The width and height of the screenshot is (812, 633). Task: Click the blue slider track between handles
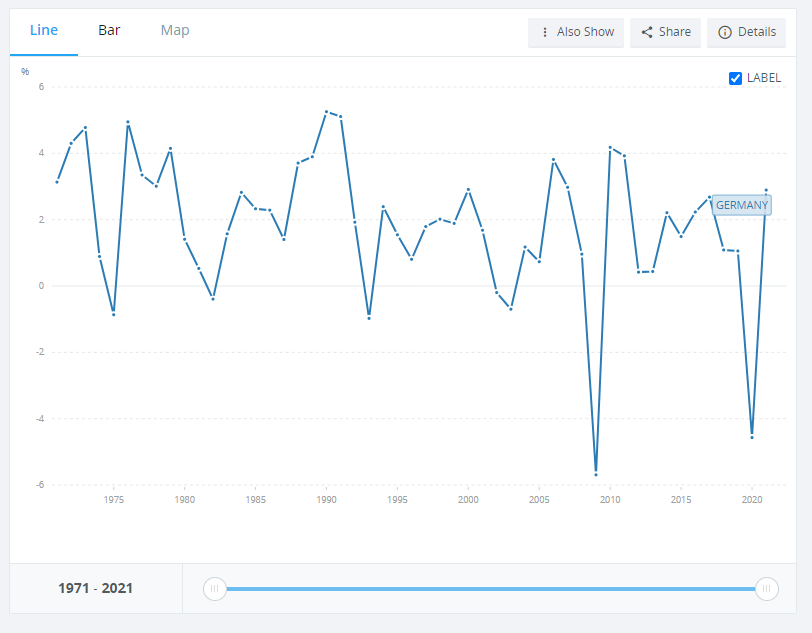[x=490, y=589]
